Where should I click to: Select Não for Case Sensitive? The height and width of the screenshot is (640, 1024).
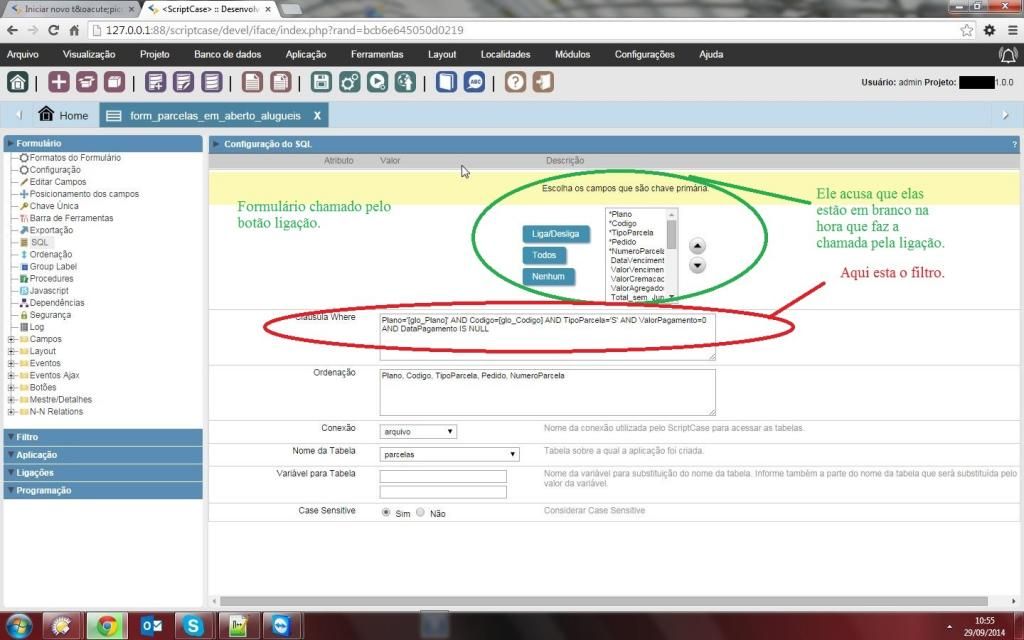[420, 512]
